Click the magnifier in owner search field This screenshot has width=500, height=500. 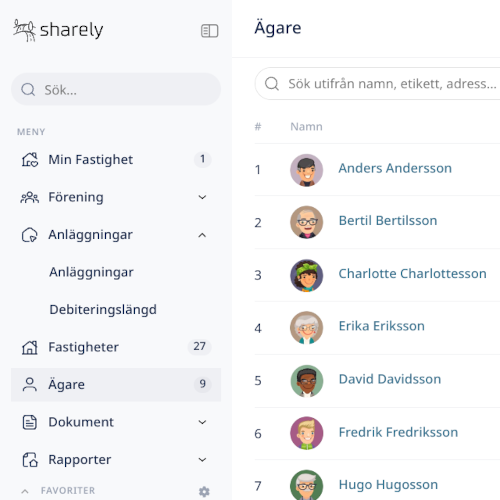[x=272, y=84]
